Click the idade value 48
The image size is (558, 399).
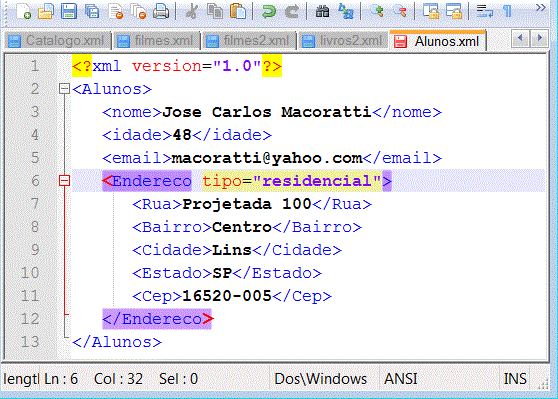(182, 135)
